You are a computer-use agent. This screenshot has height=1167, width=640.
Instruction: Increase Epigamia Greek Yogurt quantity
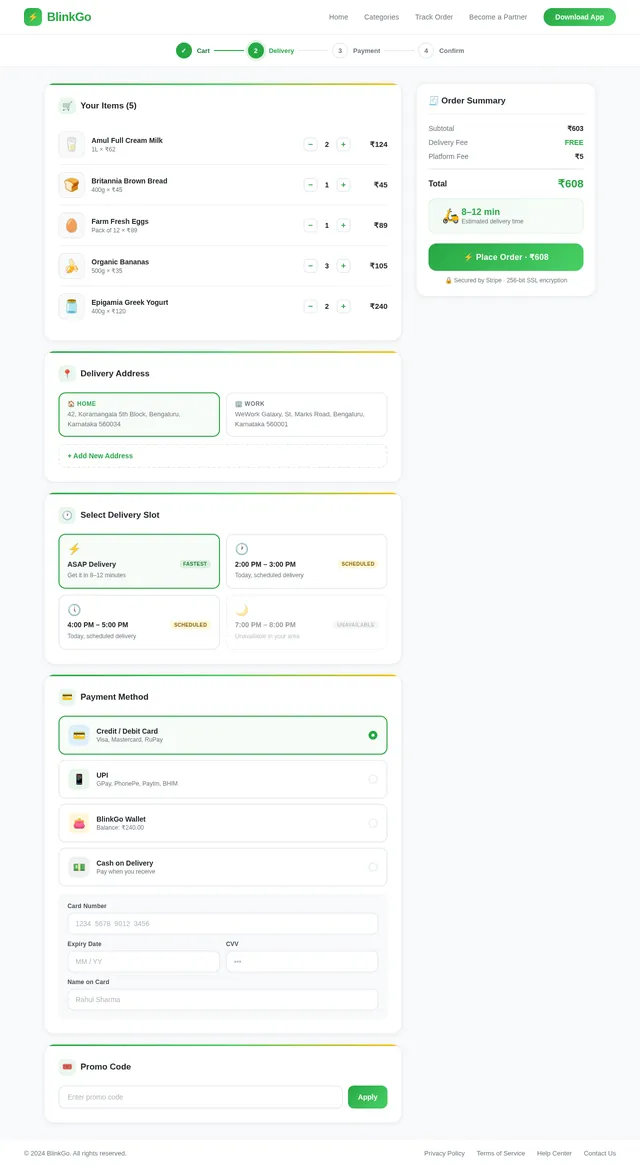pos(343,306)
